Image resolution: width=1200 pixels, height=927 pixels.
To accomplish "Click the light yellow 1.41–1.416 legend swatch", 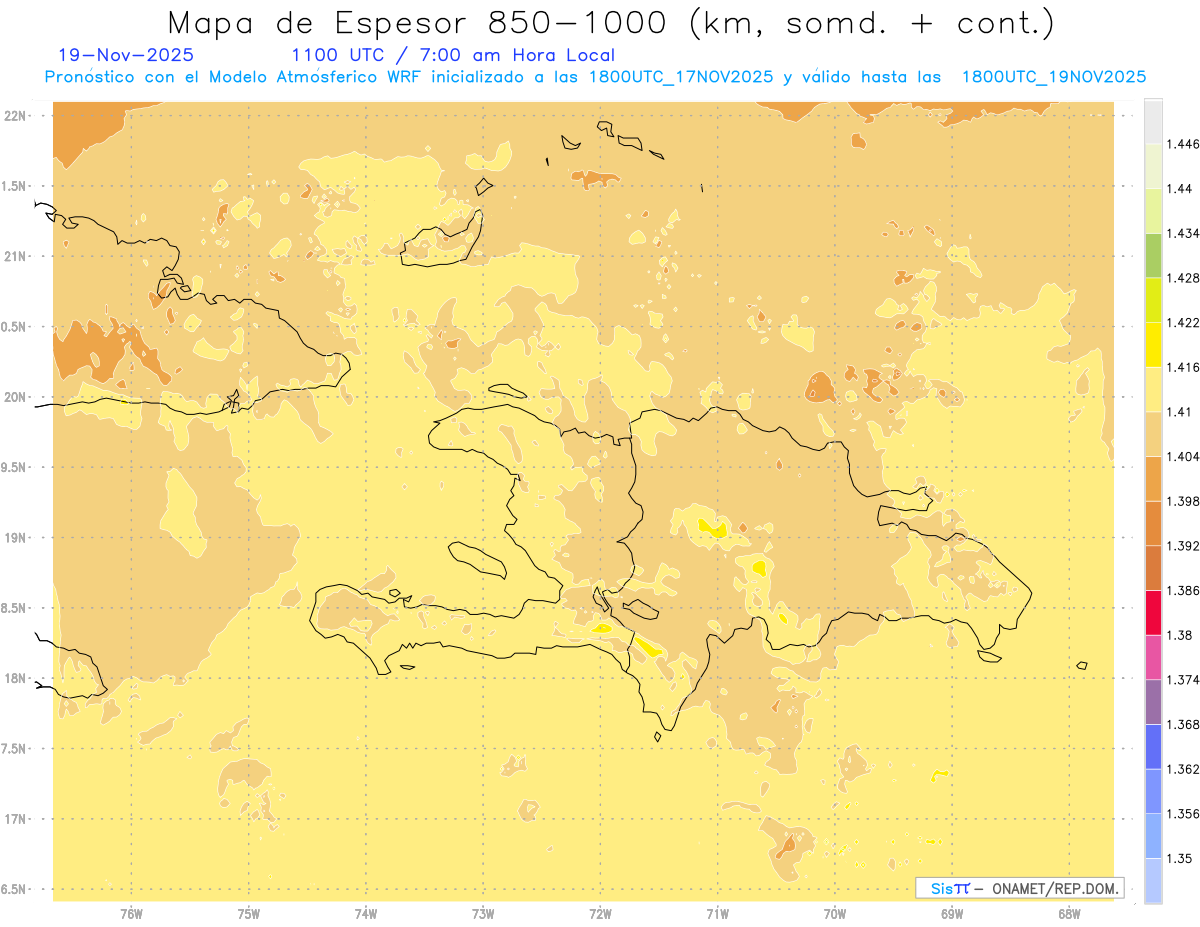I will (1153, 389).
